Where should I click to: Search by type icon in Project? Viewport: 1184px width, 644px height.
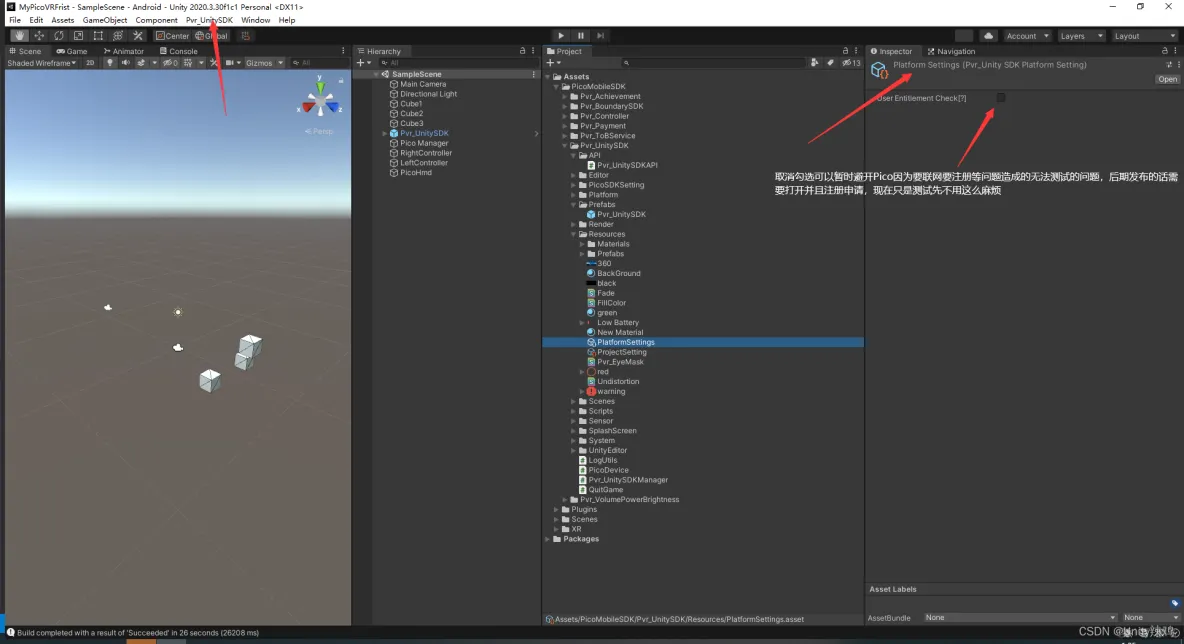tap(814, 63)
